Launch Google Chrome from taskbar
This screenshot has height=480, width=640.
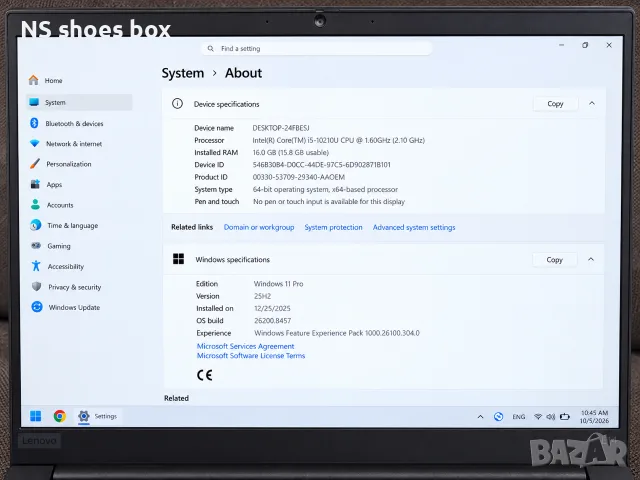point(60,416)
